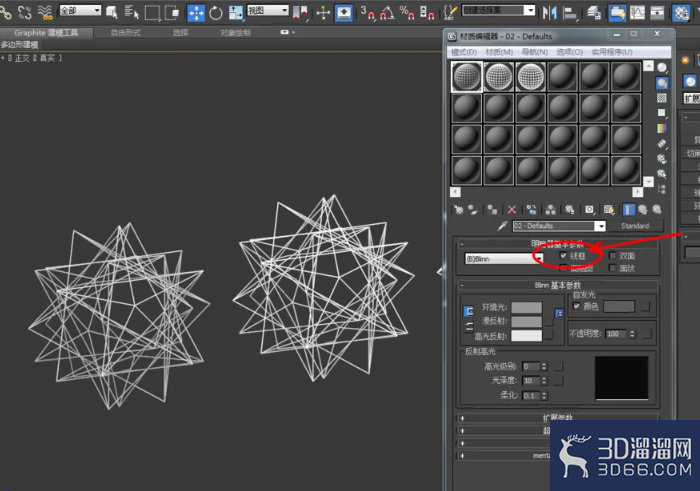Open the Layer Manager icon
This screenshot has height=491, width=700.
pyautogui.click(x=593, y=12)
